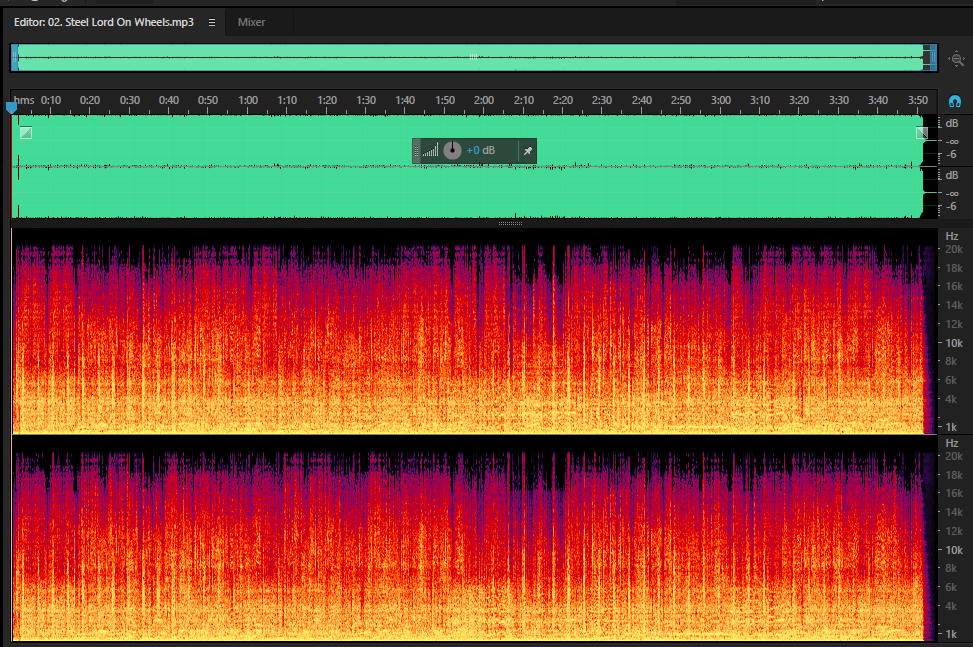Click the Hz label of the bottom spectrogram scale
973x647 pixels.
tap(952, 444)
